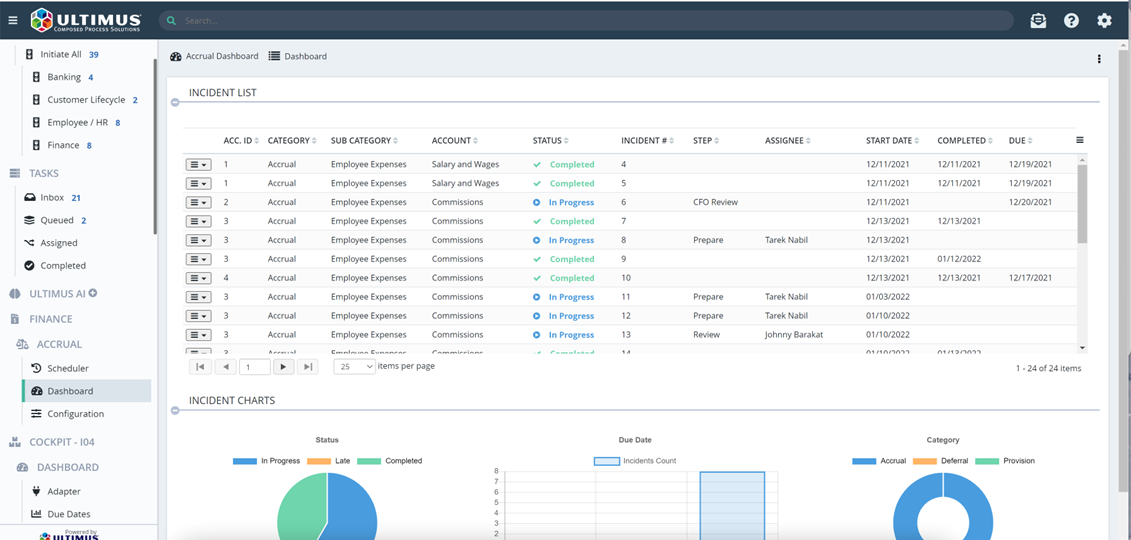This screenshot has height=540, width=1131.
Task: Select Employee / HR category
Action: [x=76, y=123]
